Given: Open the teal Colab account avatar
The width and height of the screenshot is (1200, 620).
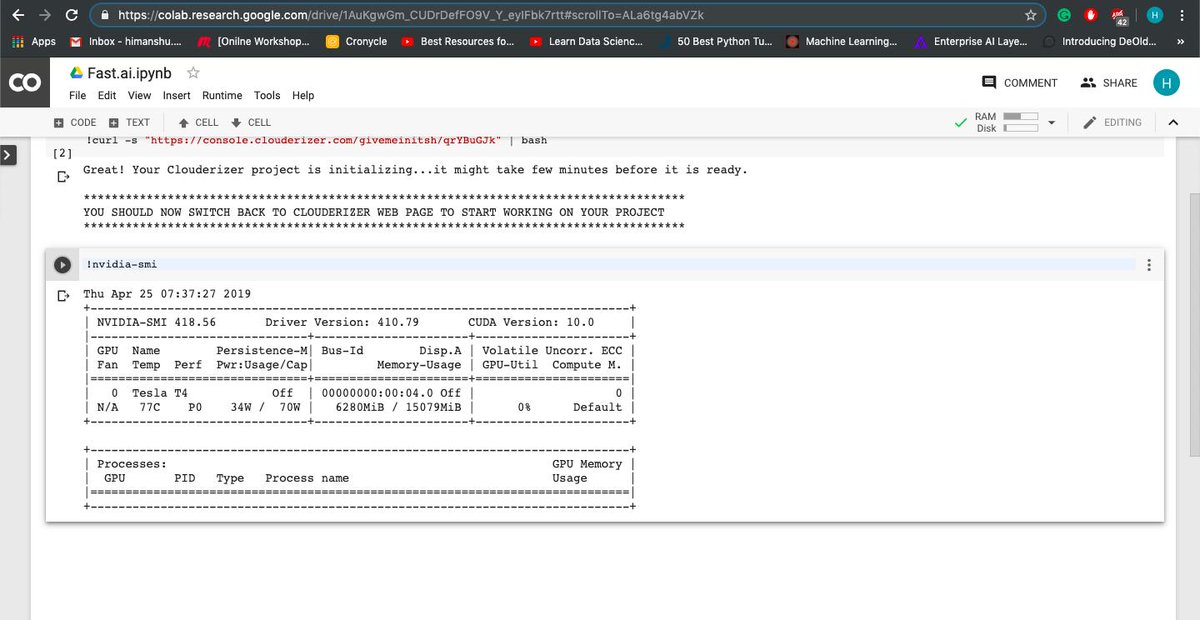Looking at the screenshot, I should click(1166, 83).
